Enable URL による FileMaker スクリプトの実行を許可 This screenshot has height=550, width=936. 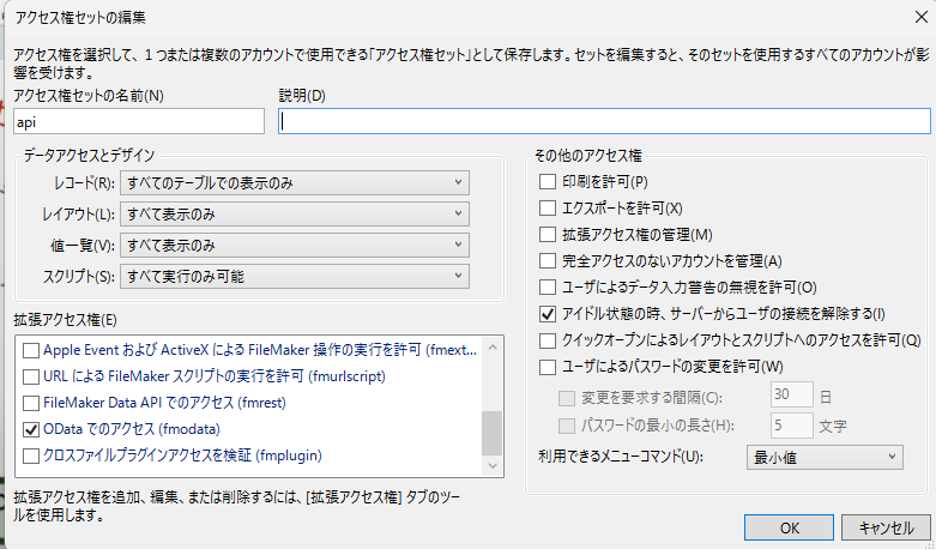pos(31,377)
